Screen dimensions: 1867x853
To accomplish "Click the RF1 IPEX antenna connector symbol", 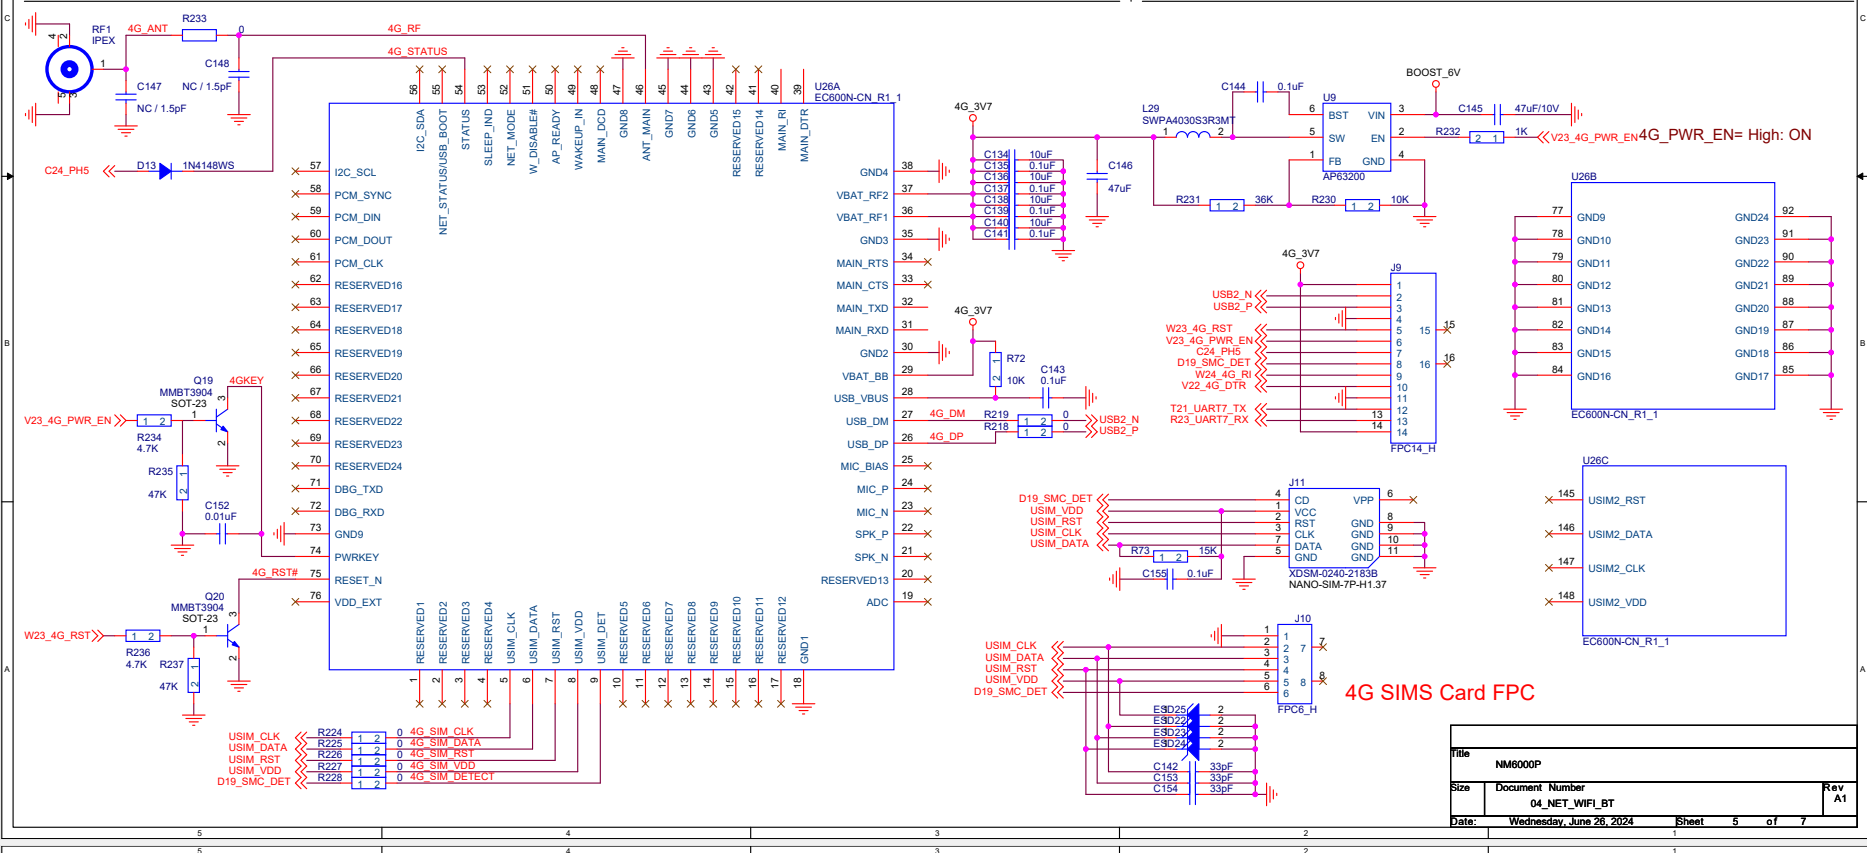I will pos(69,69).
